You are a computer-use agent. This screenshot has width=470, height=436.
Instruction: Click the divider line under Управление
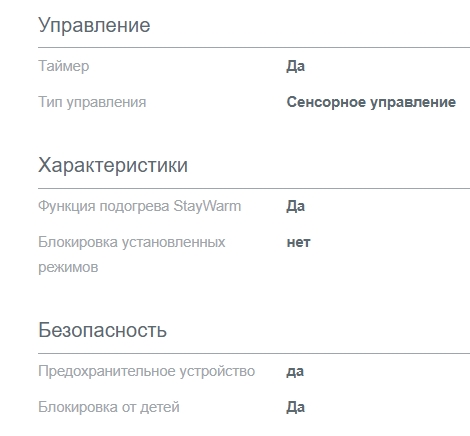(254, 48)
